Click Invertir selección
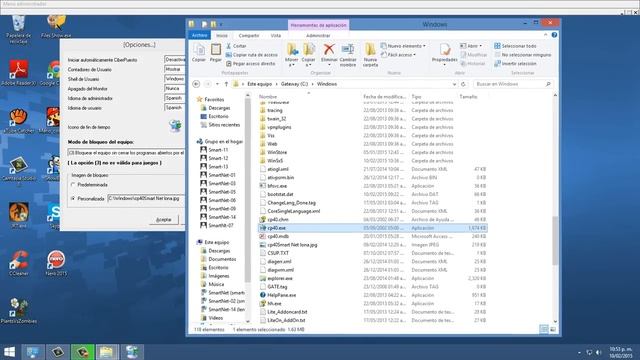The width and height of the screenshot is (640, 360). (x=515, y=64)
